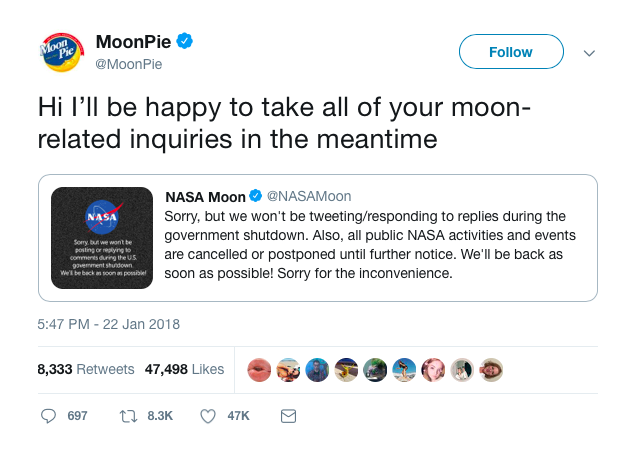View the list of 47,498 Likes
636x450 pixels.
click(184, 369)
